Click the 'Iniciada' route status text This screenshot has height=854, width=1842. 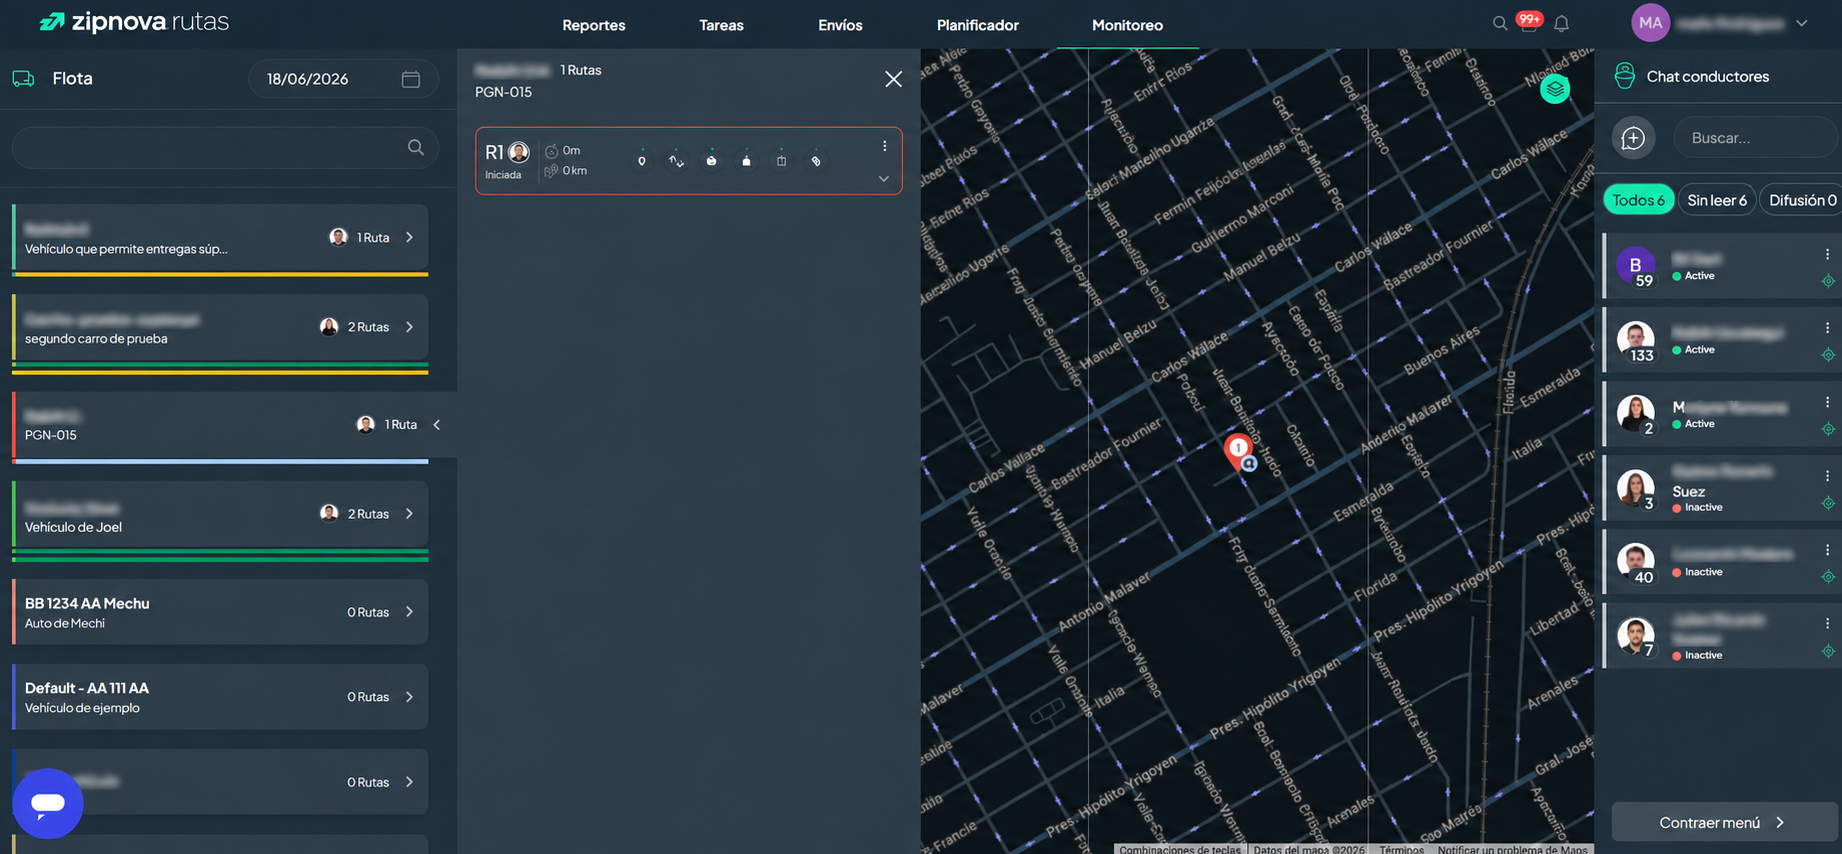(503, 175)
